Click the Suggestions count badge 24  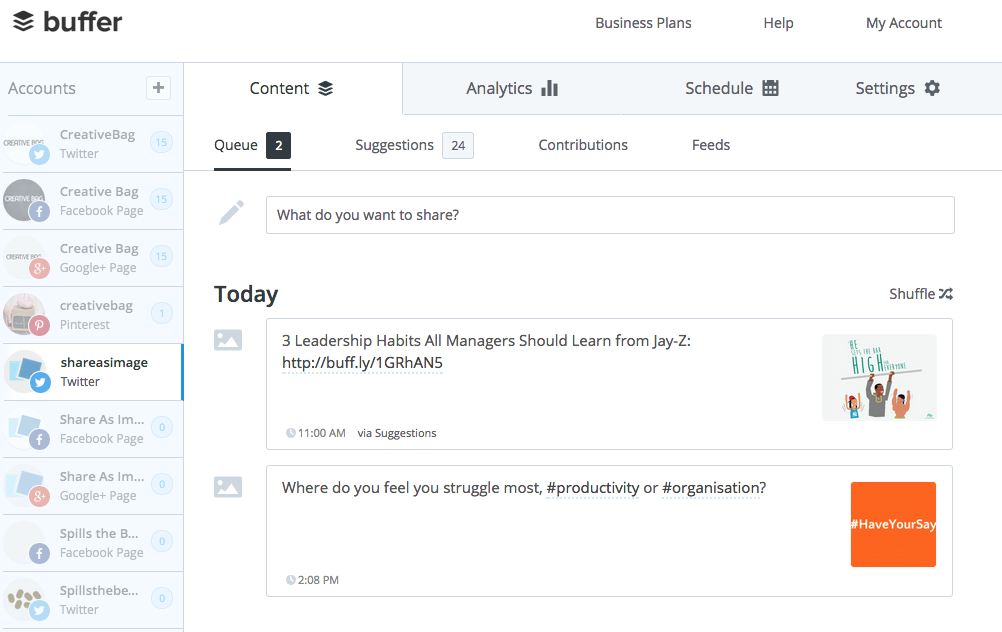coord(458,145)
